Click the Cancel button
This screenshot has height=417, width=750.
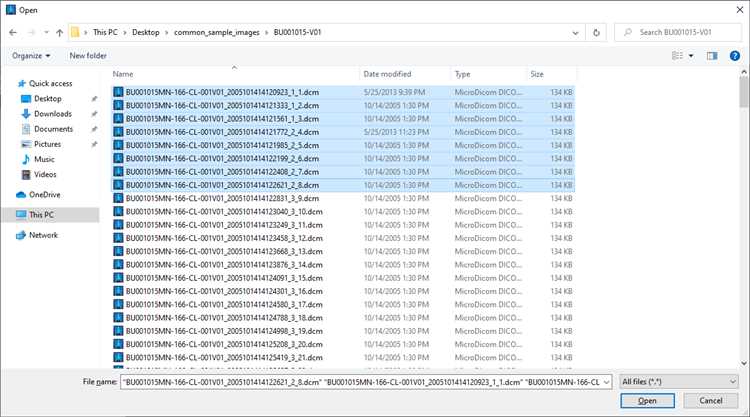pos(711,401)
